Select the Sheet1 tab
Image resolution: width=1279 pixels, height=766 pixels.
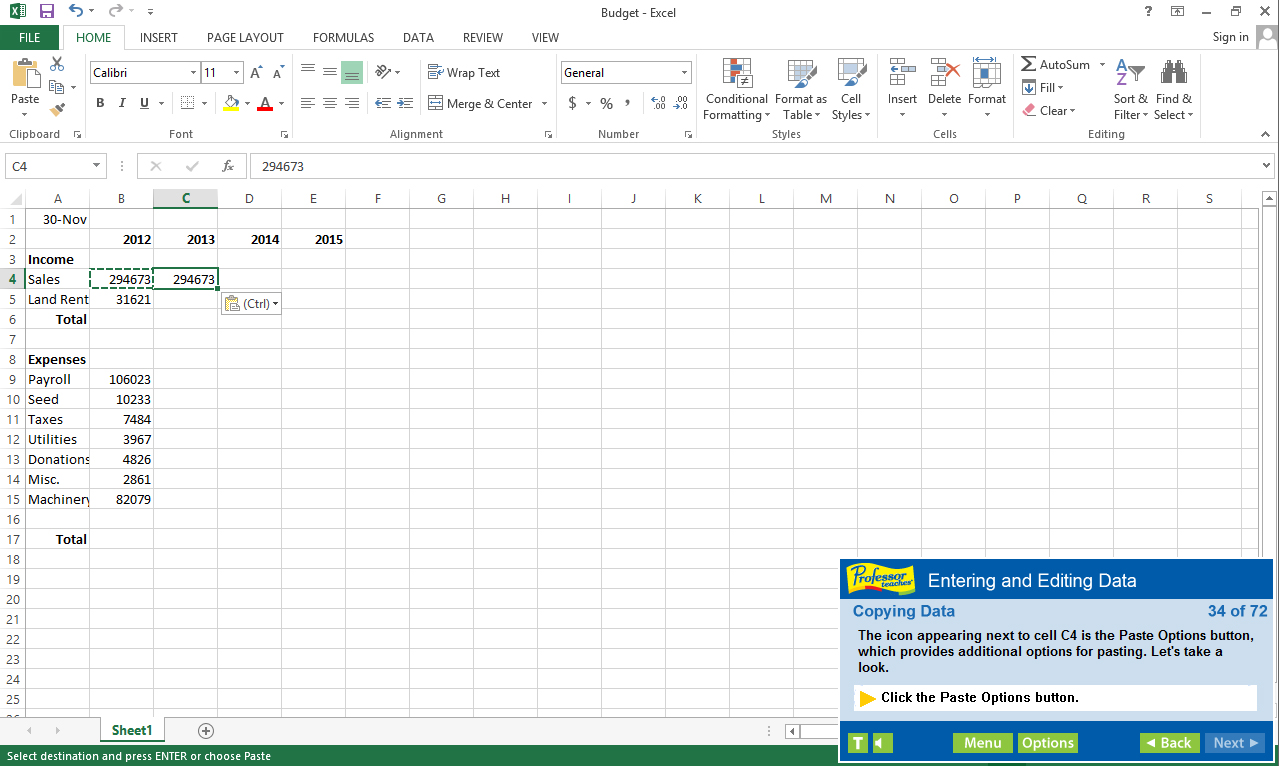[x=131, y=730]
